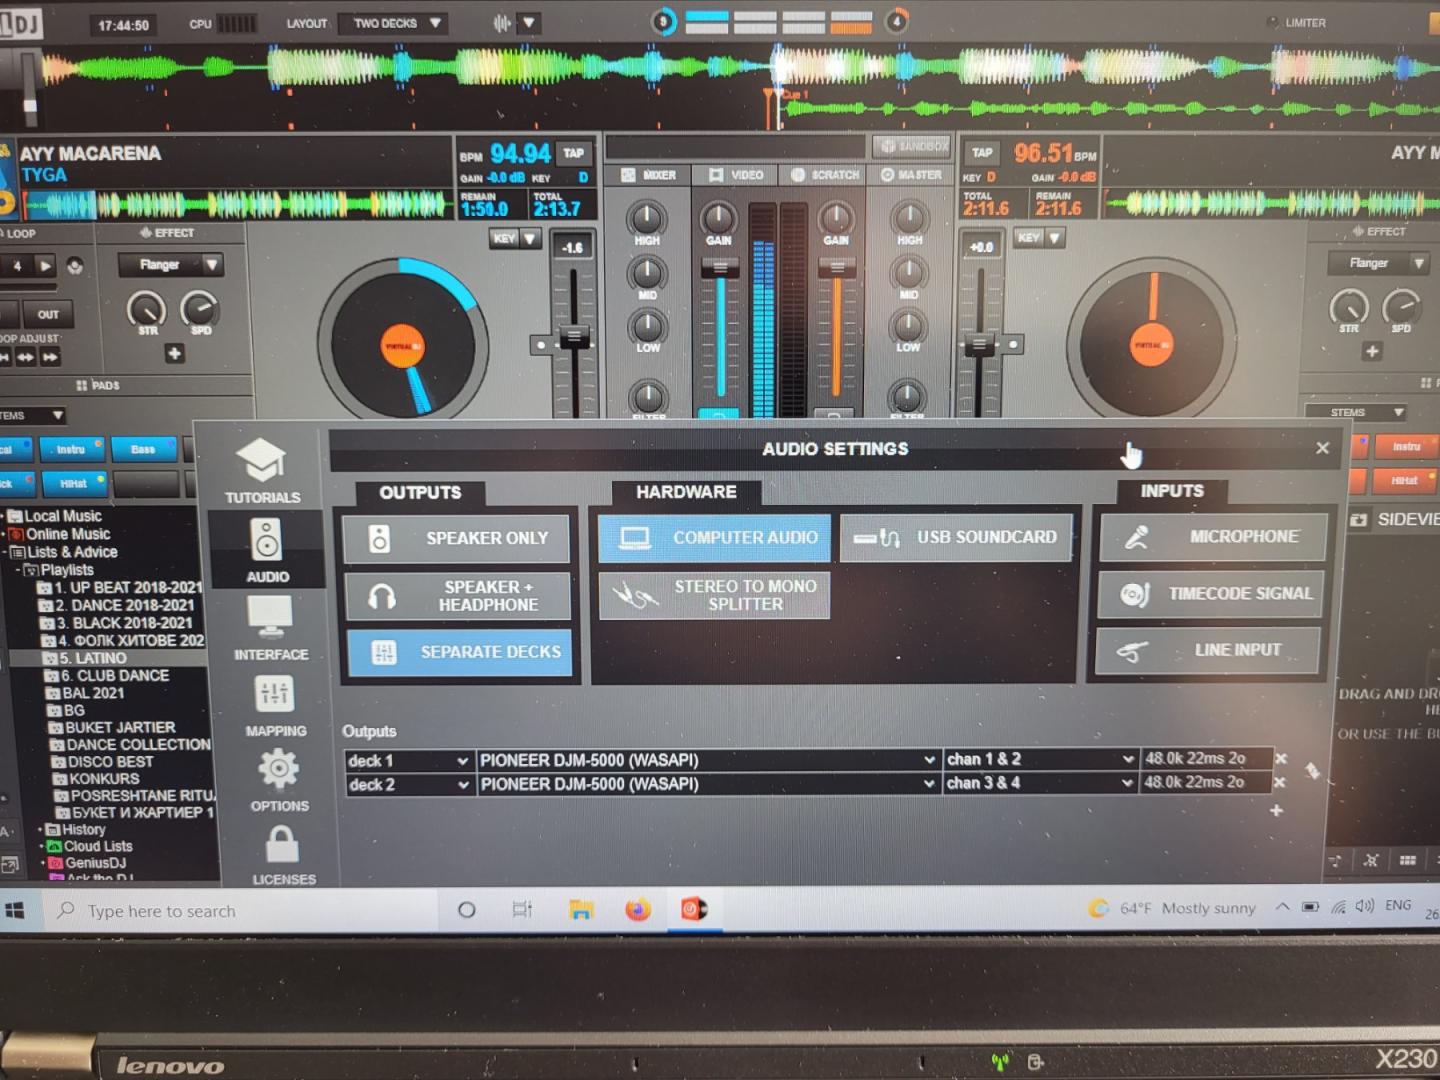The height and width of the screenshot is (1080, 1440).
Task: Switch to the Scratch tab
Action: 825,175
